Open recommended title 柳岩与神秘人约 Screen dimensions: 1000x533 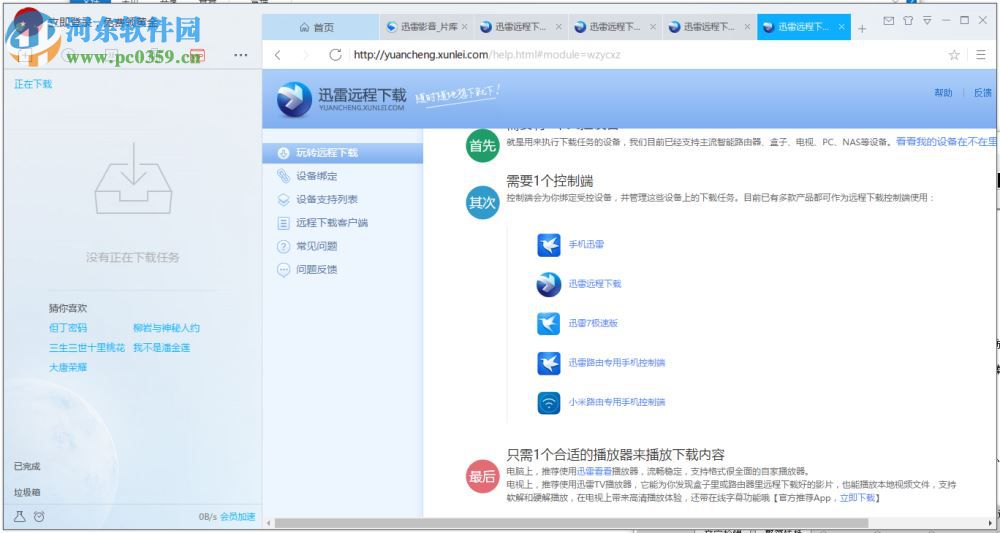tap(166, 328)
